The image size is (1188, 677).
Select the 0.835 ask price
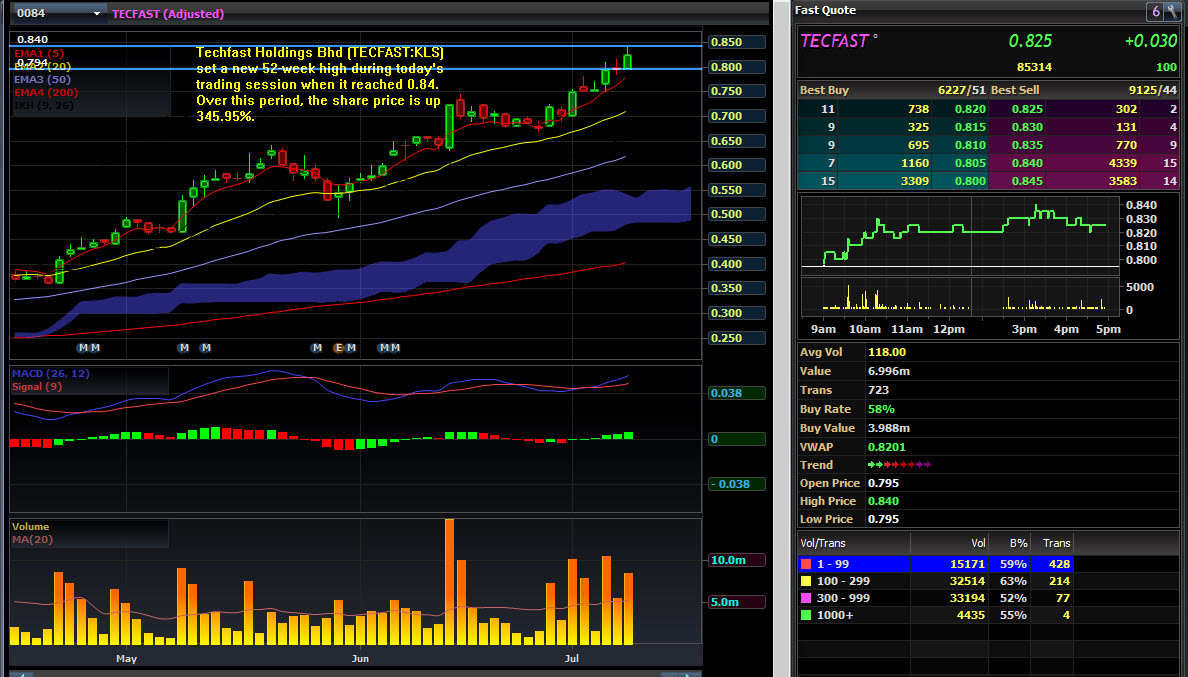point(1027,145)
